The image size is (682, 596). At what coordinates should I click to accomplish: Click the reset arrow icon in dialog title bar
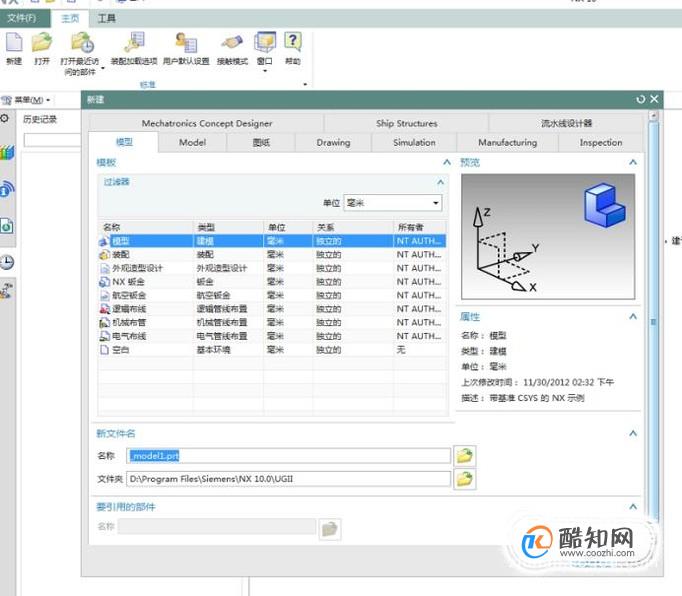640,99
